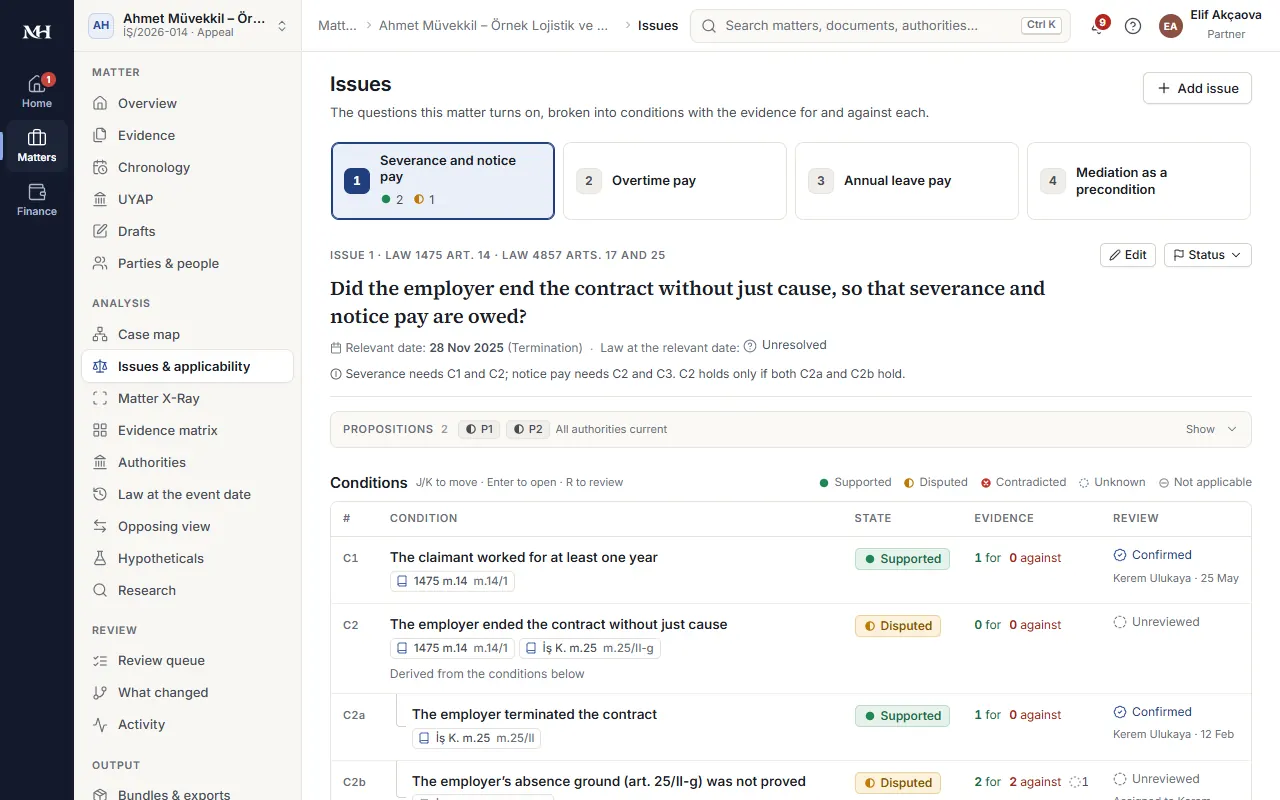
Task: Open the help question mark icon
Action: pyautogui.click(x=1133, y=26)
